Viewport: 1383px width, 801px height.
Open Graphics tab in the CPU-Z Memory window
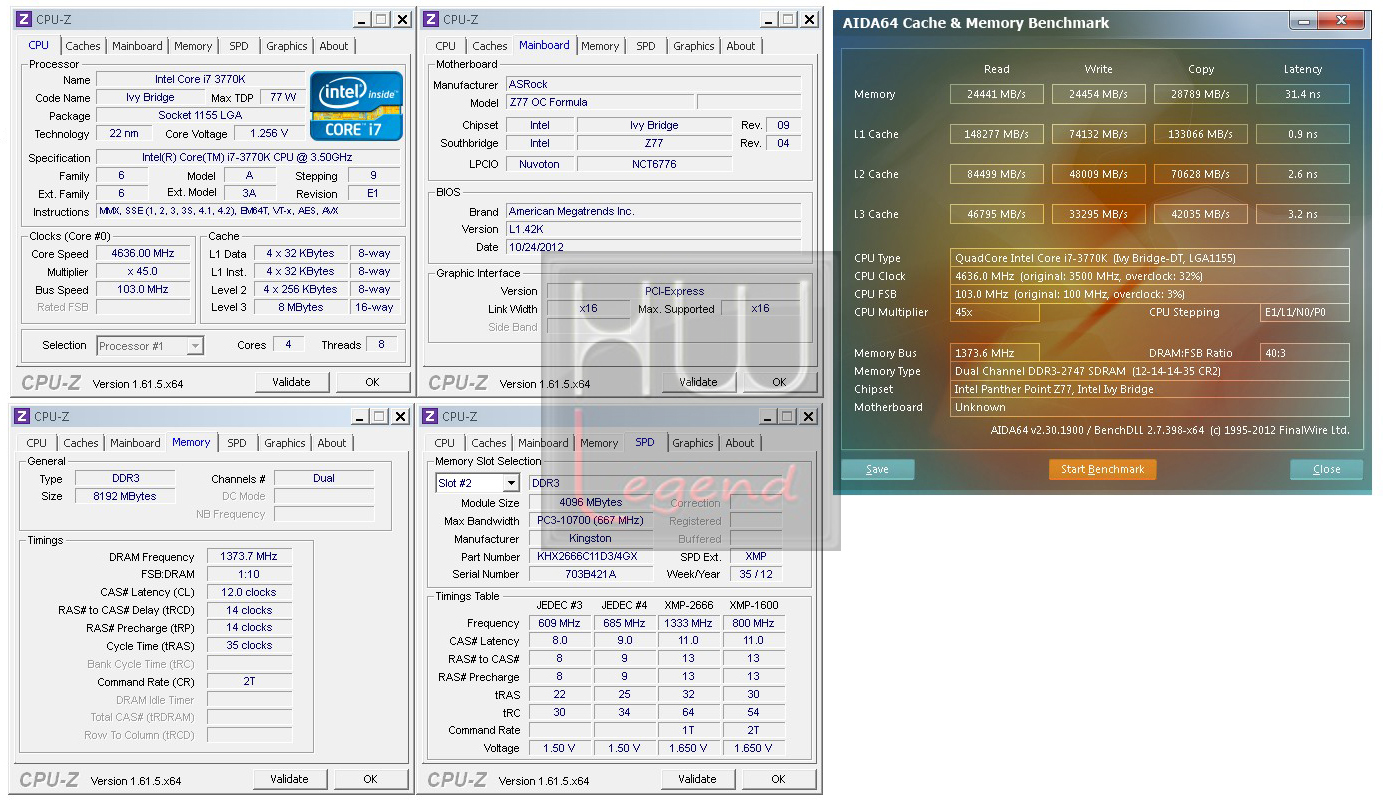285,443
